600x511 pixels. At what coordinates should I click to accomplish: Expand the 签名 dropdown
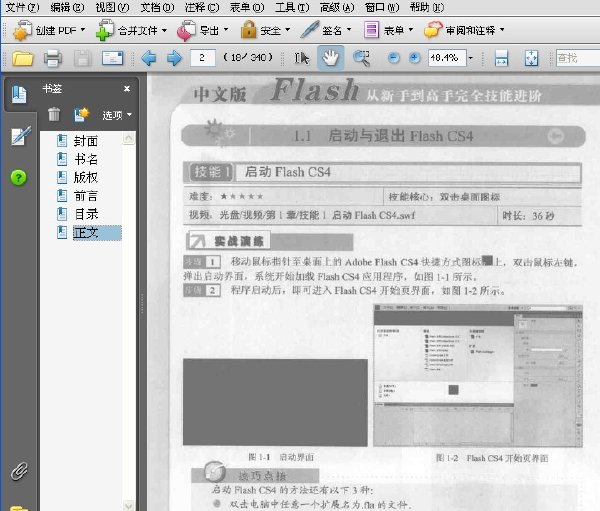coord(349,29)
